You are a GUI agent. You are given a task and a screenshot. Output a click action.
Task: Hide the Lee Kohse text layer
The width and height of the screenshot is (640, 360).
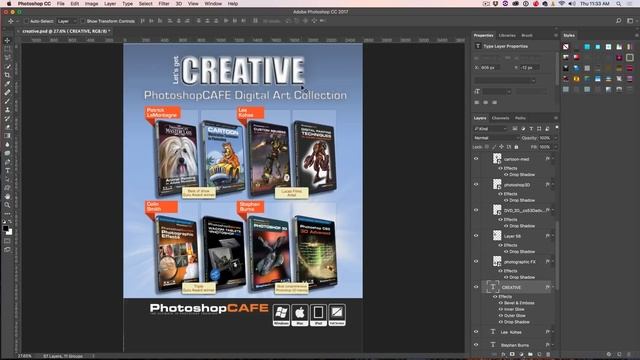coord(476,332)
